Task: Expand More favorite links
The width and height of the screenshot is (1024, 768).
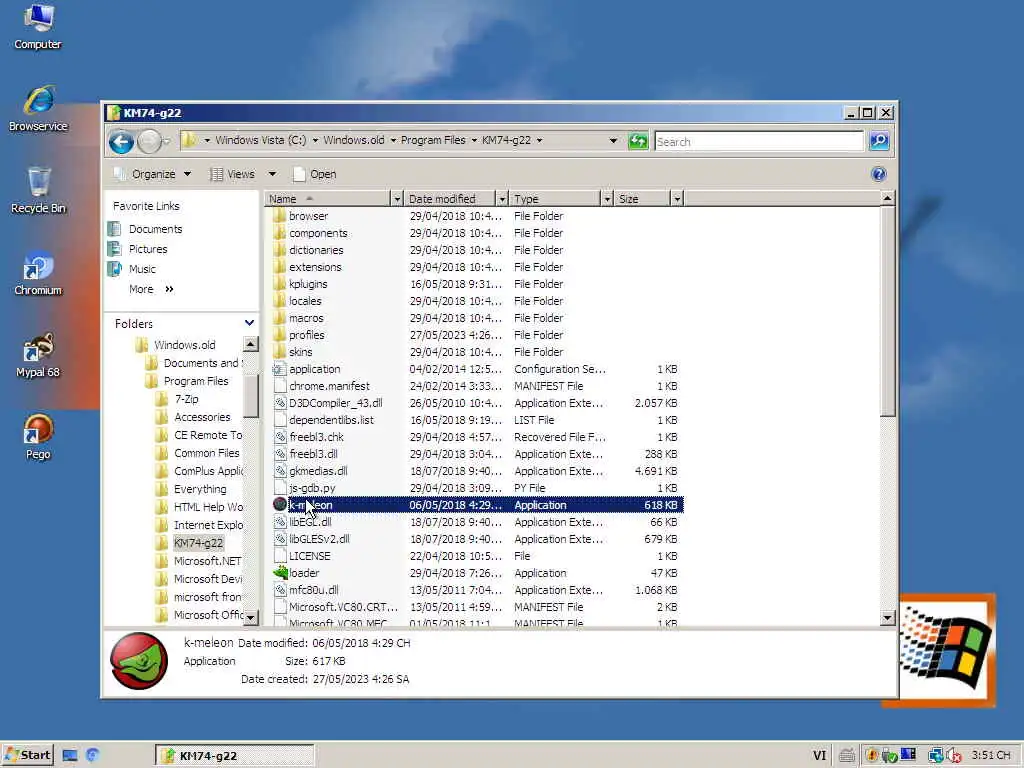Action: (x=152, y=289)
